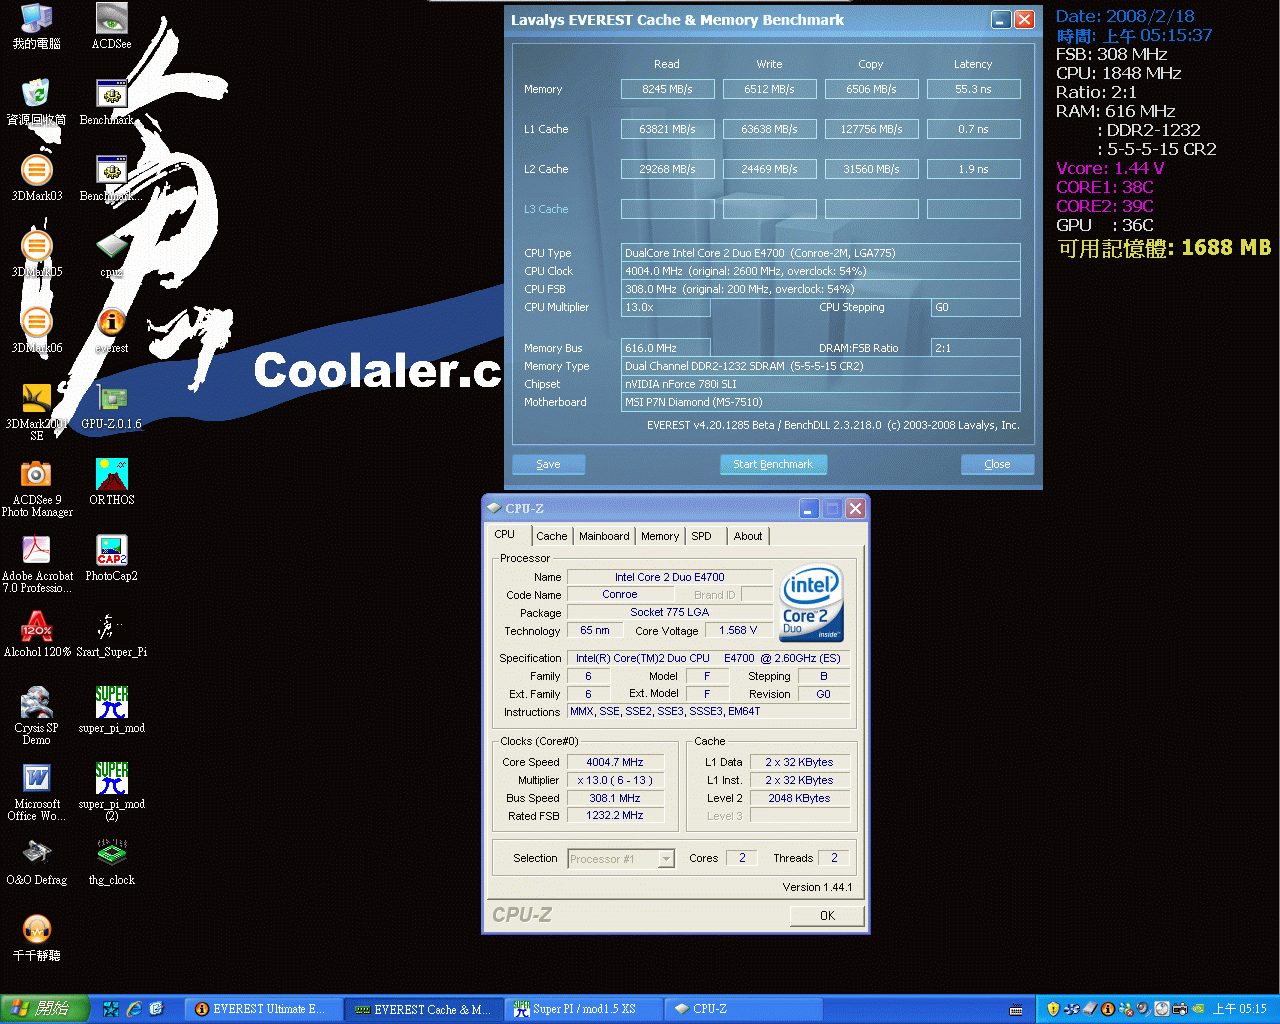Image resolution: width=1280 pixels, height=1024 pixels.
Task: Click the Start Benchmark button
Action: pos(773,464)
